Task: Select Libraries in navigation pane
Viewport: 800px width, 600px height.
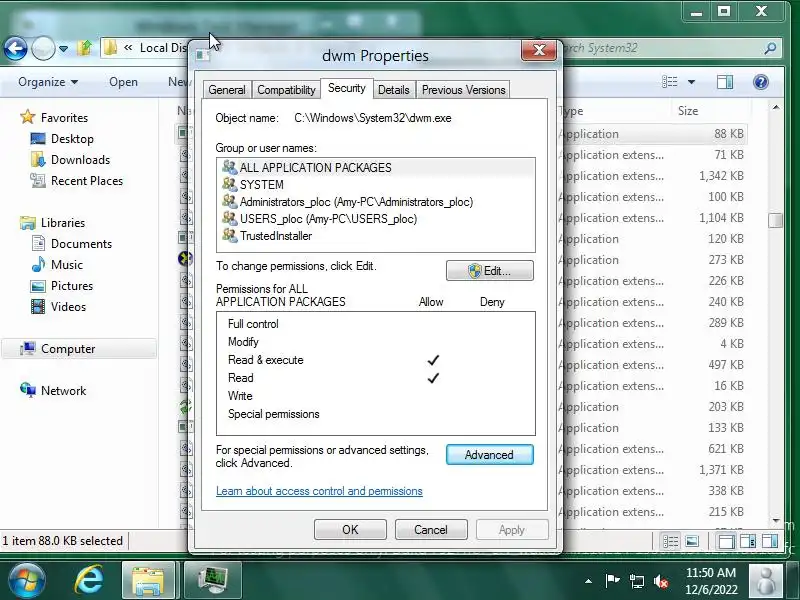Action: [x=63, y=223]
